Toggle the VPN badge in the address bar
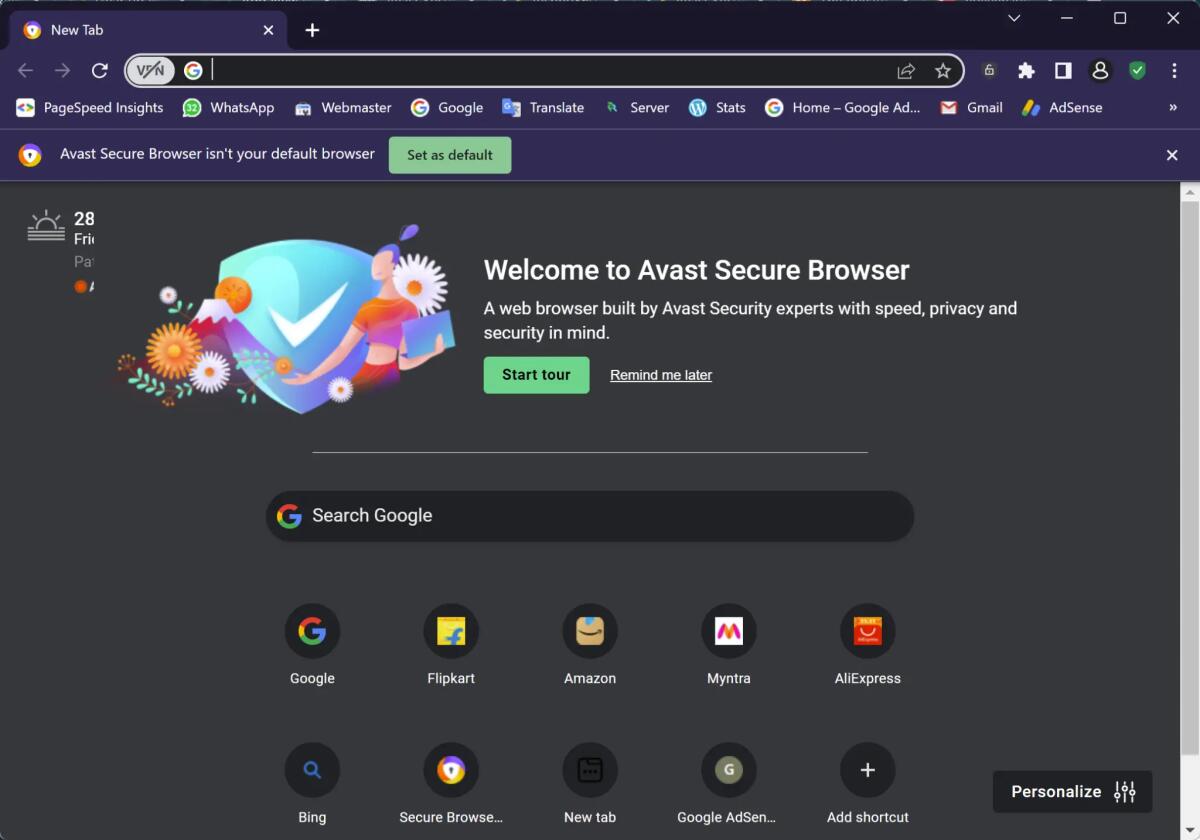Viewport: 1200px width, 840px height. [150, 71]
